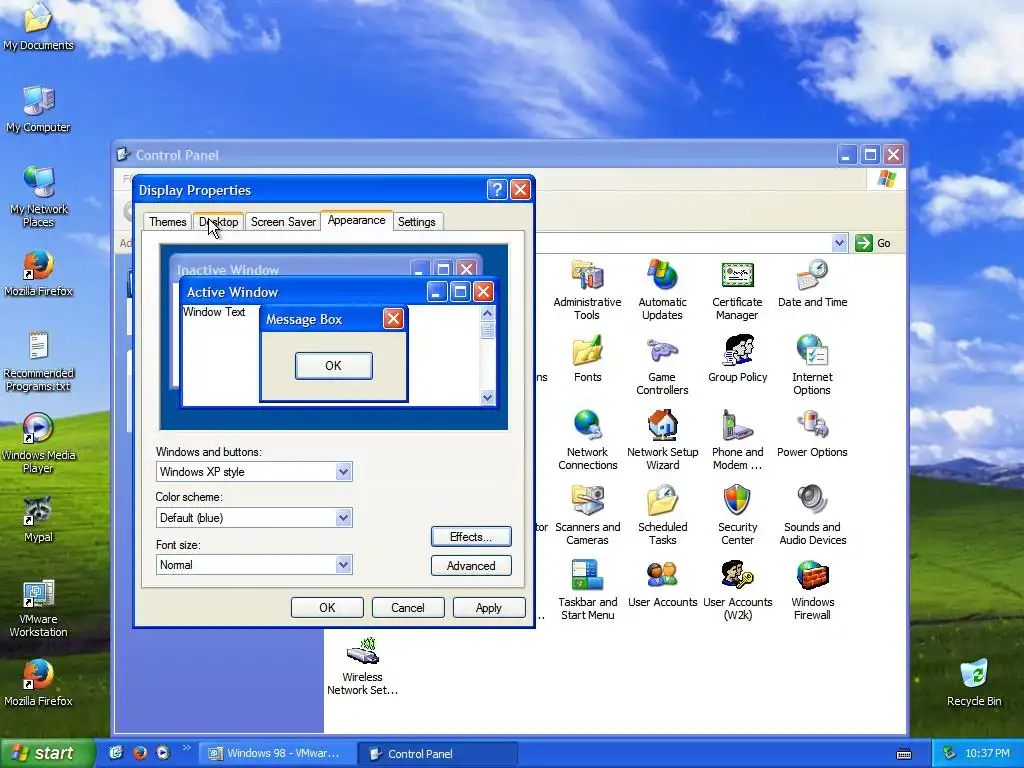Viewport: 1024px width, 768px height.
Task: Open Windows Firewall applet
Action: coord(812,590)
